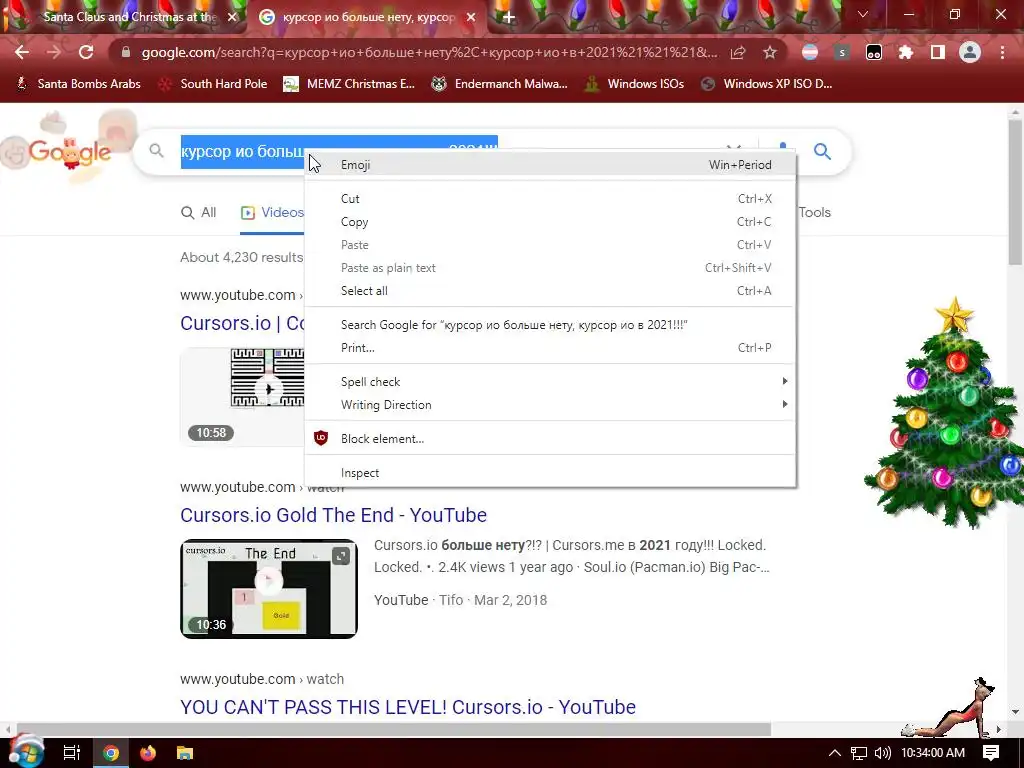Expand the Writing Direction submenu

[x=550, y=405]
